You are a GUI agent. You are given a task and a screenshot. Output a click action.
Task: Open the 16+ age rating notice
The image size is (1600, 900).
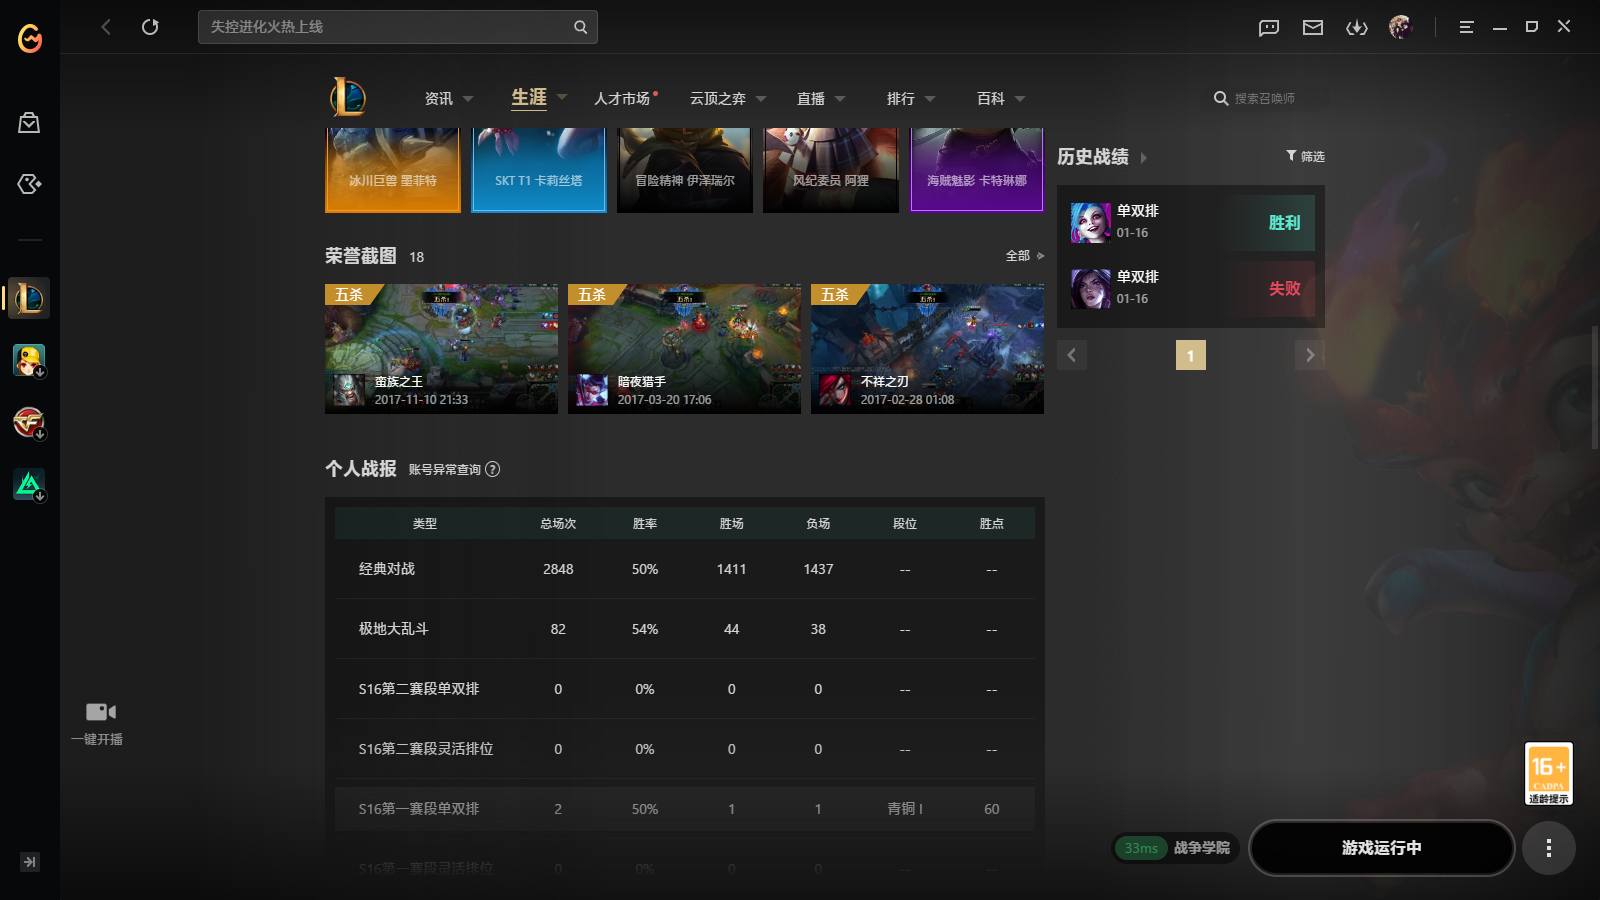pyautogui.click(x=1549, y=773)
